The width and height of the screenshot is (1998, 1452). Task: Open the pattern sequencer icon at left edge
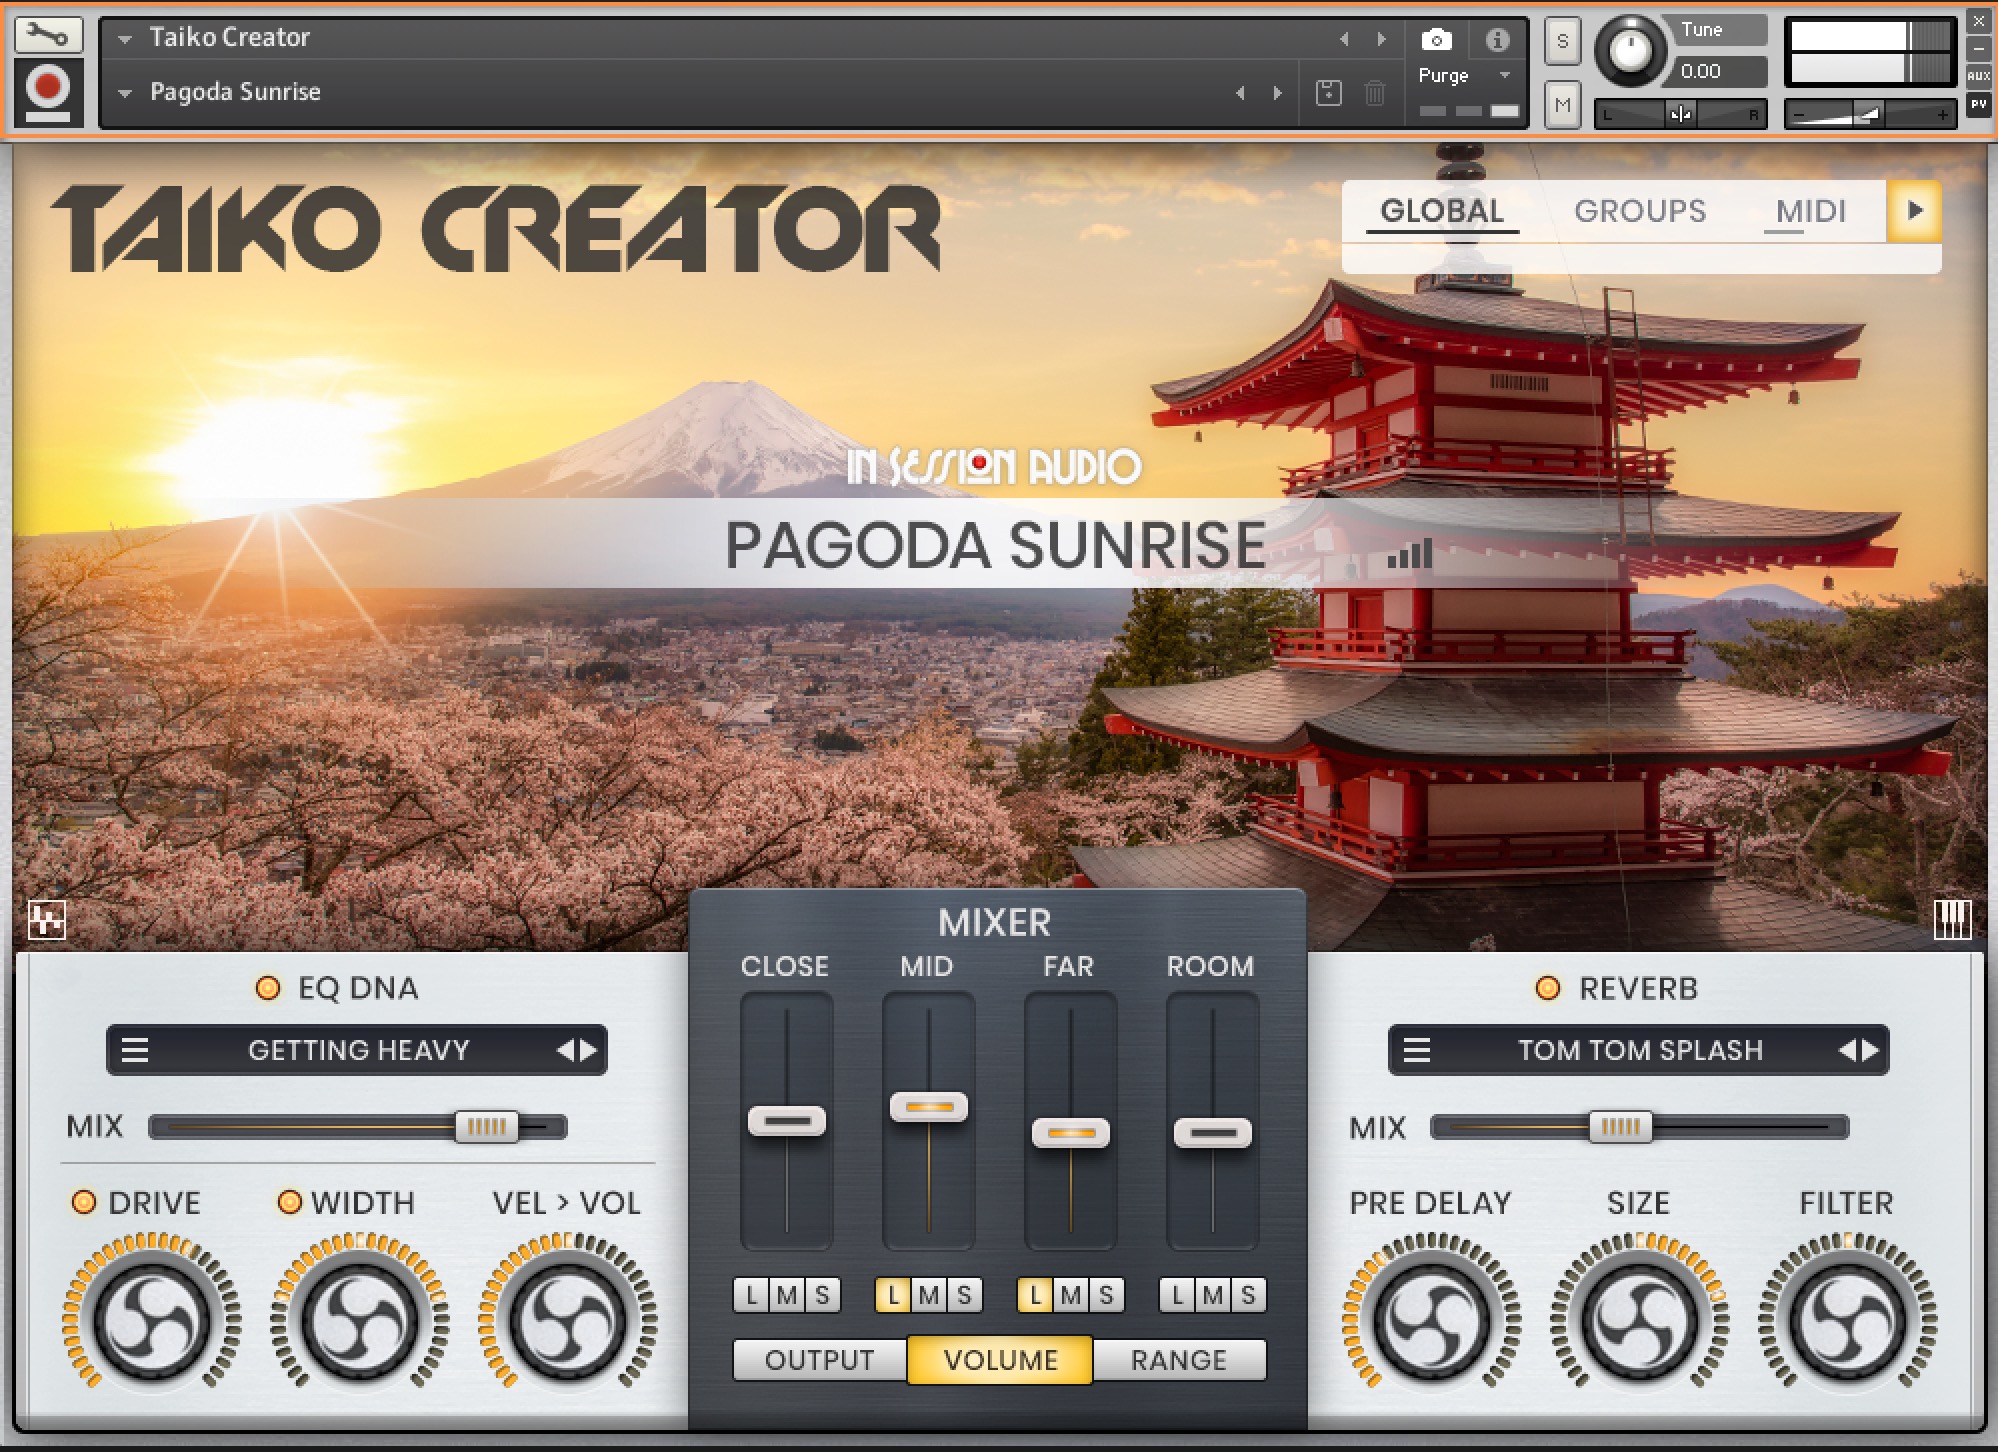[x=47, y=920]
